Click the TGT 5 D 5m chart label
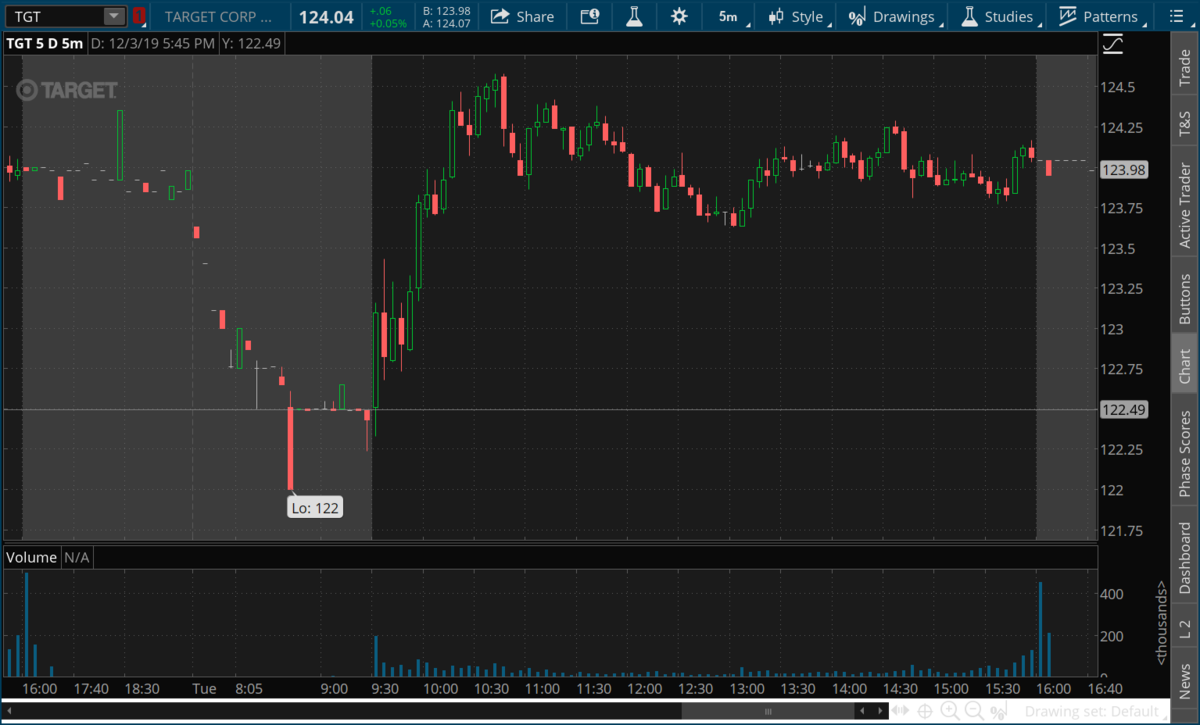This screenshot has height=725, width=1200. (x=44, y=44)
